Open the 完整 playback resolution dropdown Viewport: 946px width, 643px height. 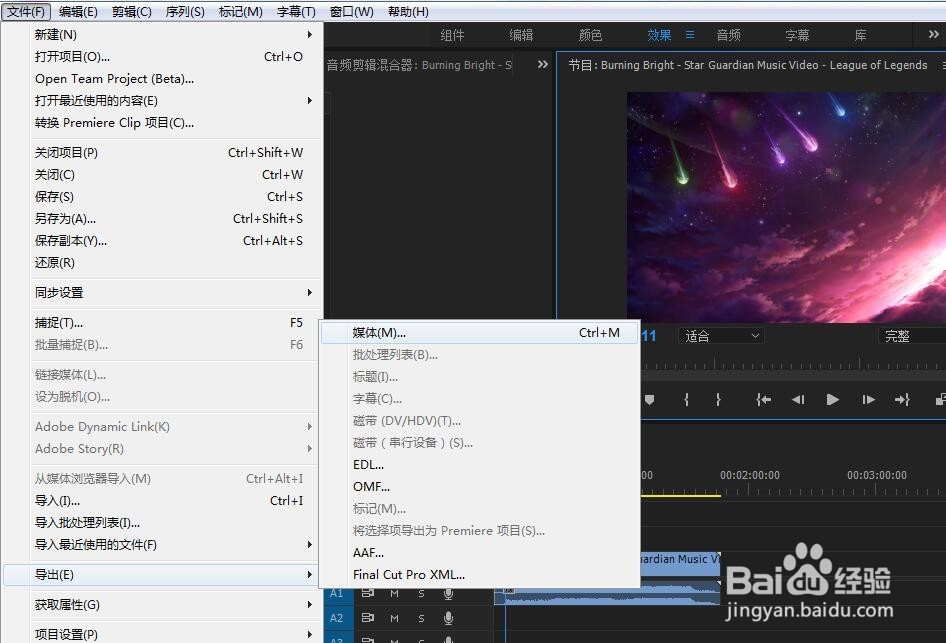pyautogui.click(x=912, y=336)
